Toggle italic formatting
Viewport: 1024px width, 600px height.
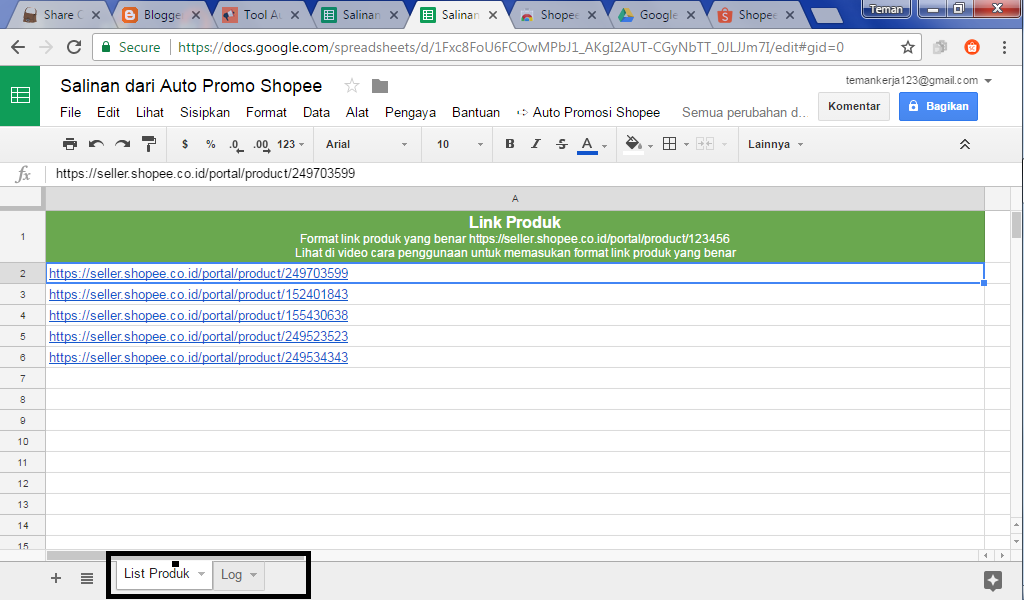[536, 144]
